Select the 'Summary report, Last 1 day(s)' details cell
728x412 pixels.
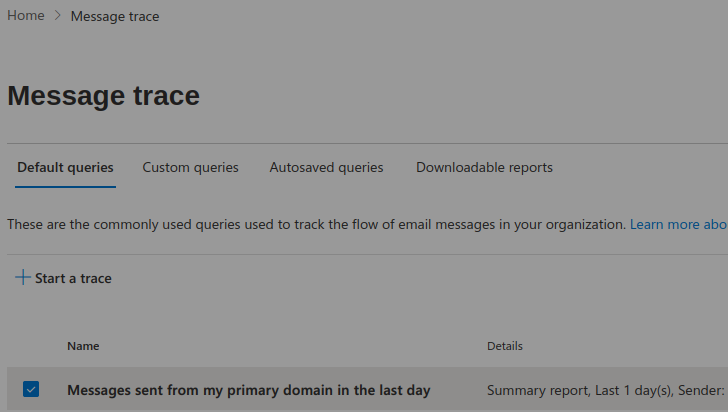[607, 390]
